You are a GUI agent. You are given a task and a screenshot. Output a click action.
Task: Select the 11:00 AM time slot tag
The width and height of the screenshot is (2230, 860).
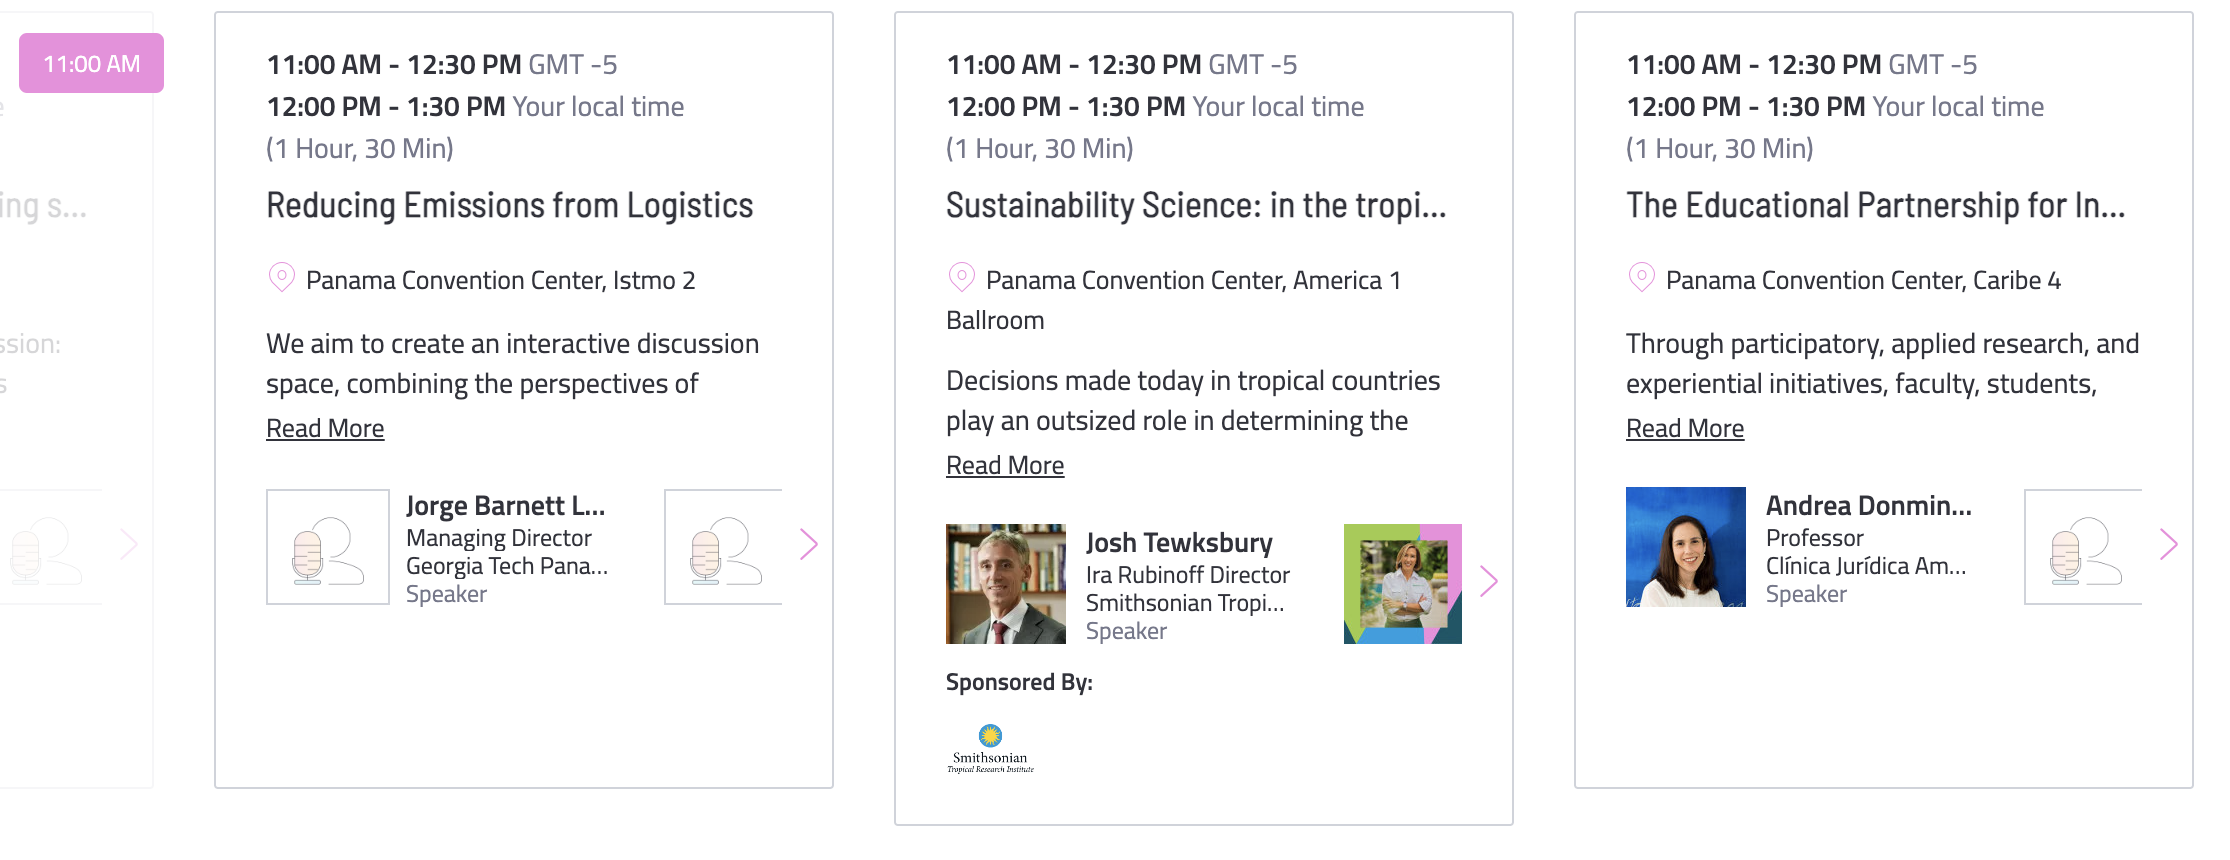92,63
